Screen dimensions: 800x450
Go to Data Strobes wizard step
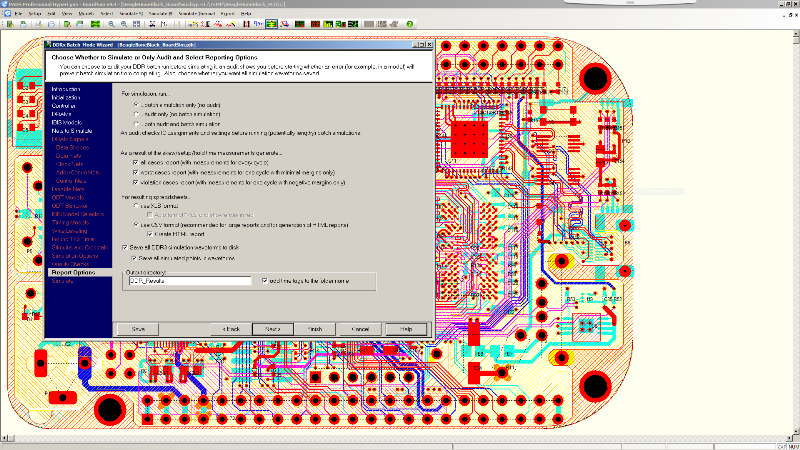tap(72, 147)
